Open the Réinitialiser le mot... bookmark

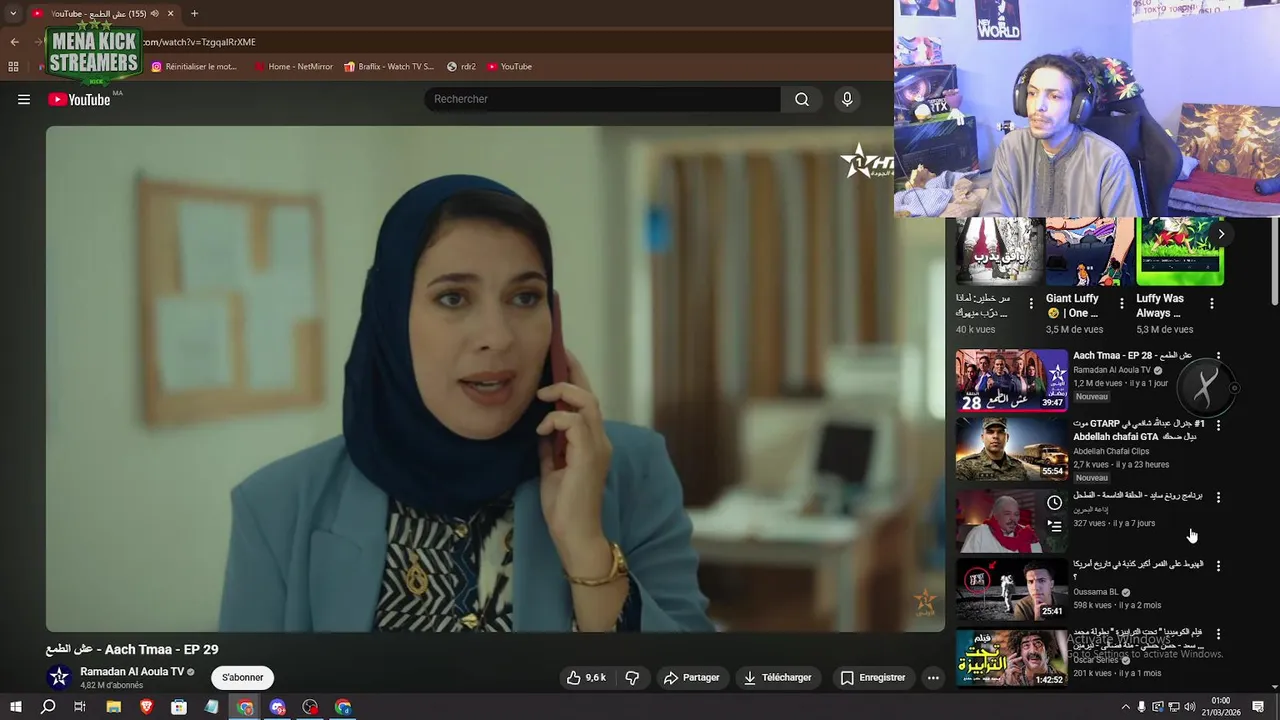[x=194, y=67]
